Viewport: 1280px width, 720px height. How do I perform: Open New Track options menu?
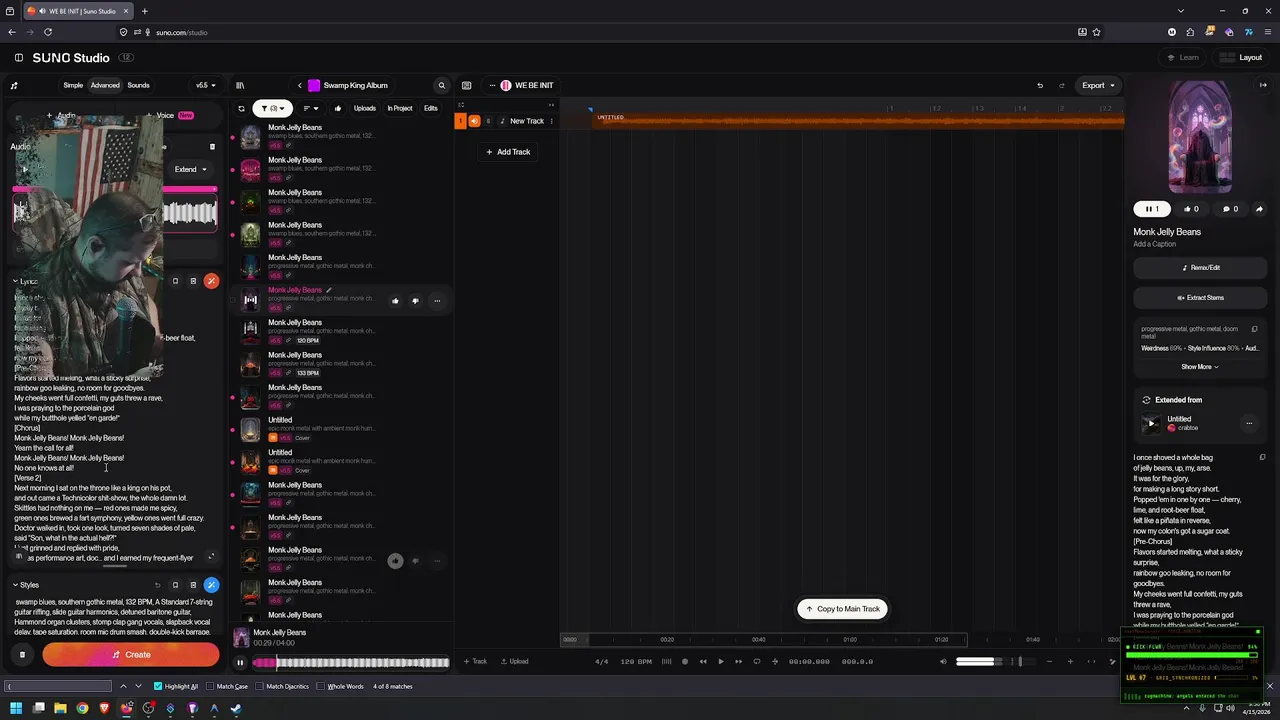[551, 121]
